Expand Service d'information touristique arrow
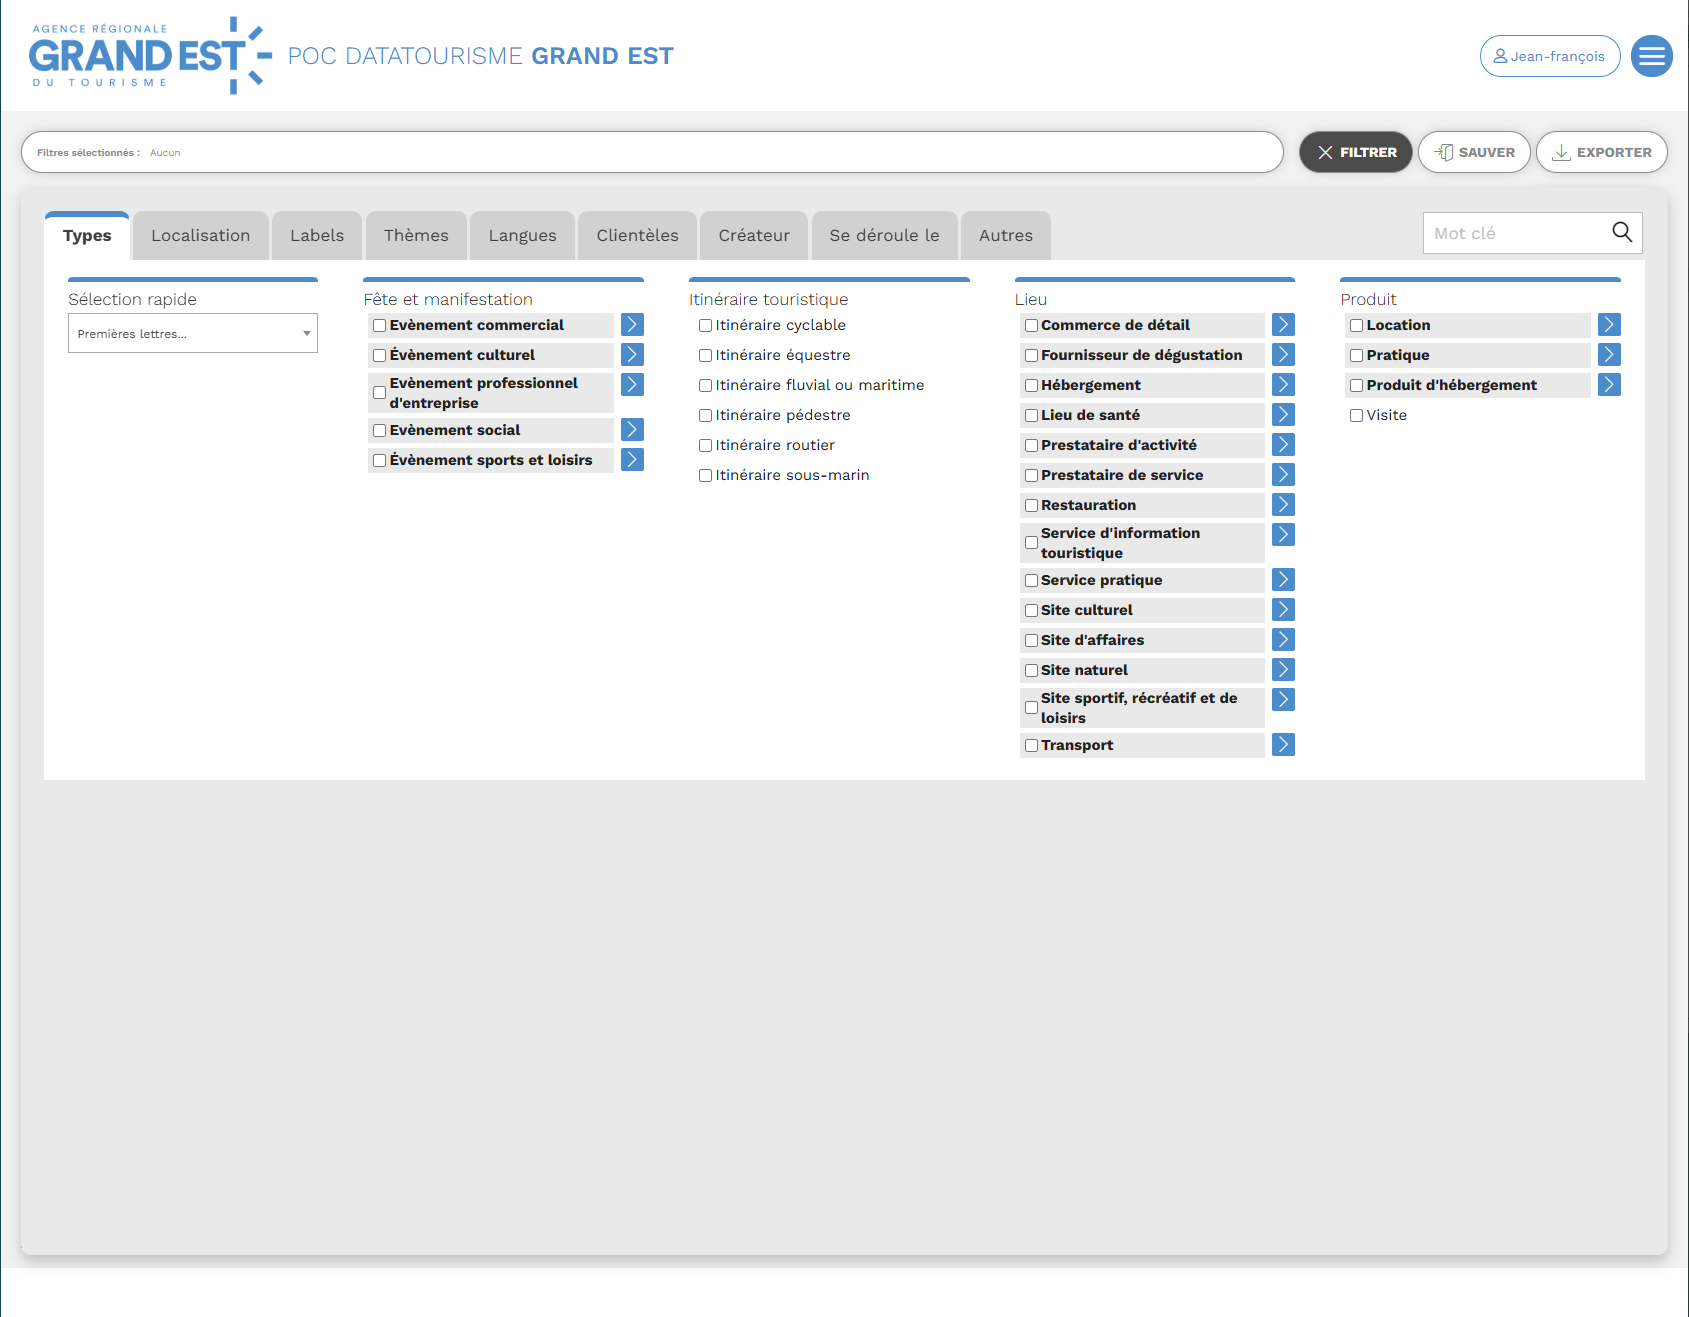 pos(1283,535)
